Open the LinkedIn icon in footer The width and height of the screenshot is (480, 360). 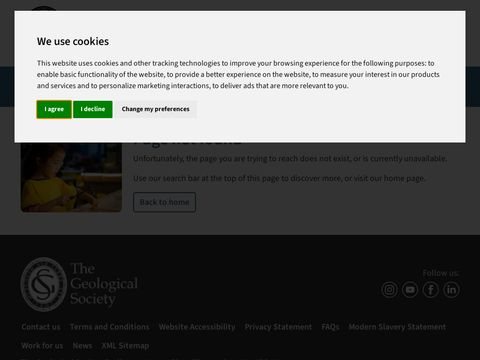point(451,290)
